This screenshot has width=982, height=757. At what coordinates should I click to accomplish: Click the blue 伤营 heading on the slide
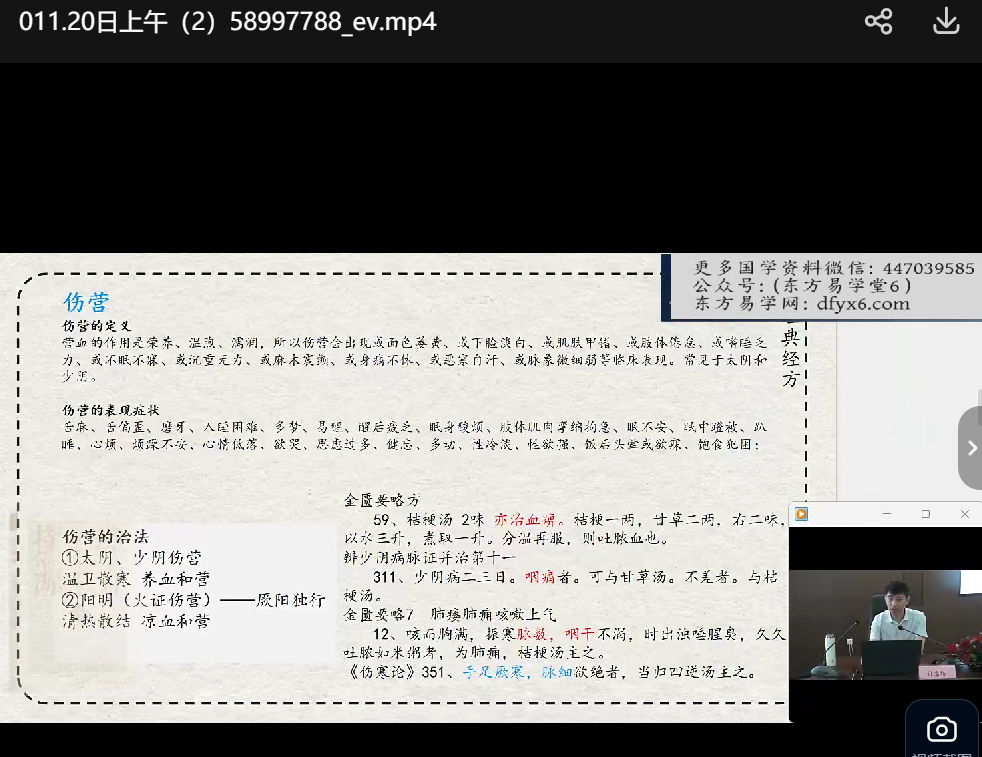[x=86, y=302]
